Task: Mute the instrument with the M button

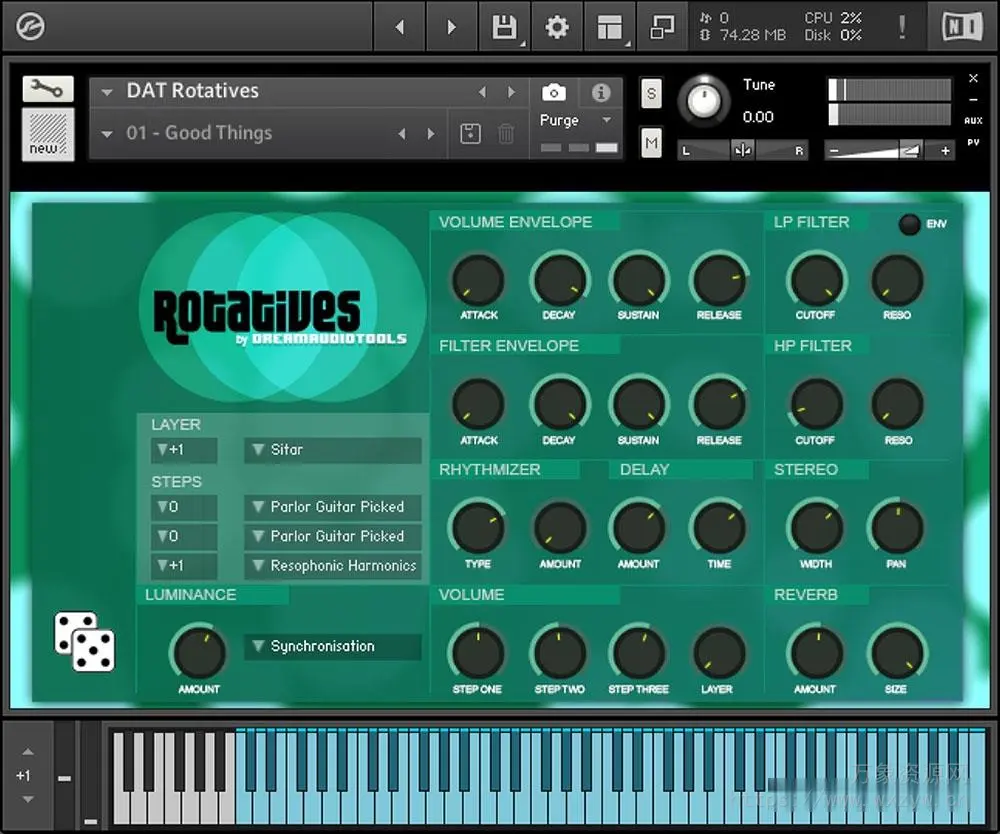Action: tap(650, 143)
